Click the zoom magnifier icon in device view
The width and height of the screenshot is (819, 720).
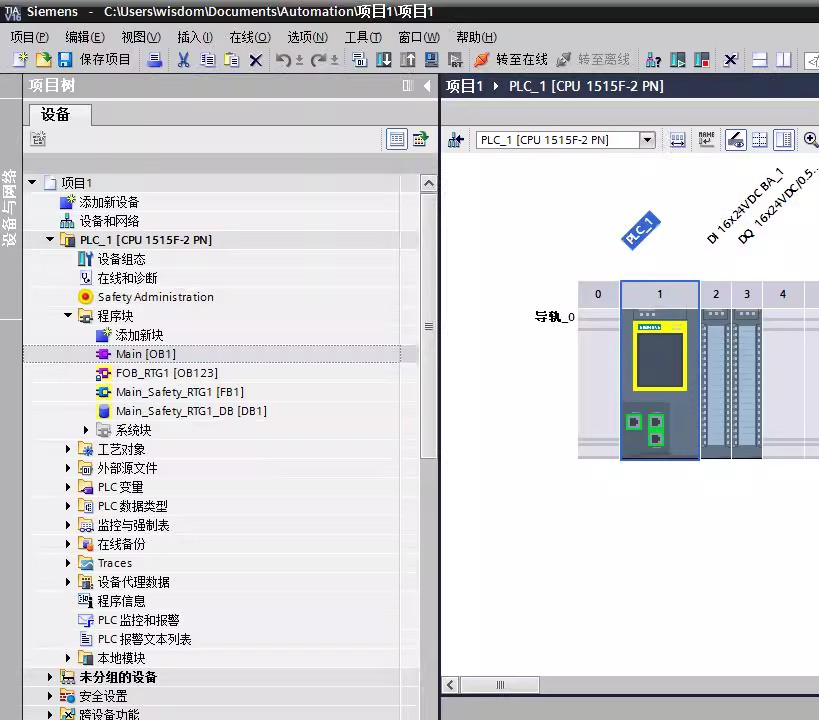coord(811,140)
